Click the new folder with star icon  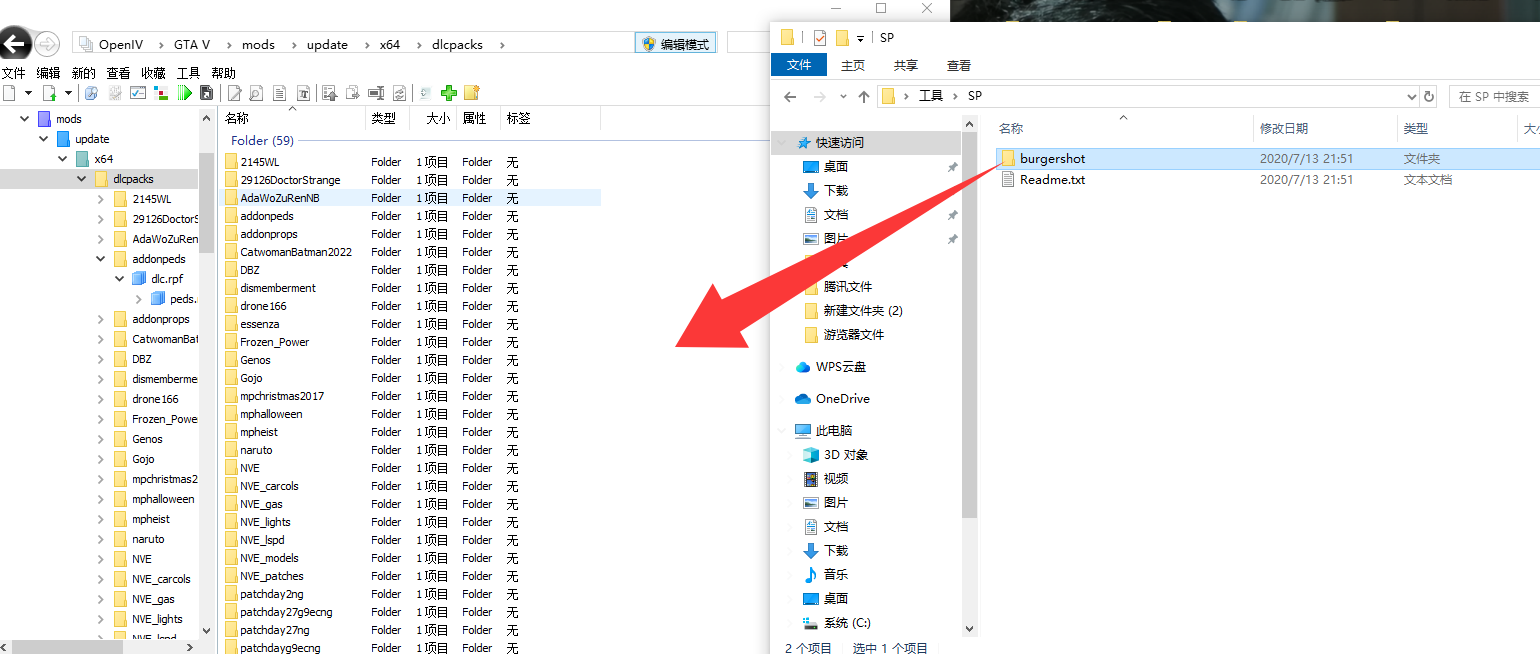(x=472, y=93)
